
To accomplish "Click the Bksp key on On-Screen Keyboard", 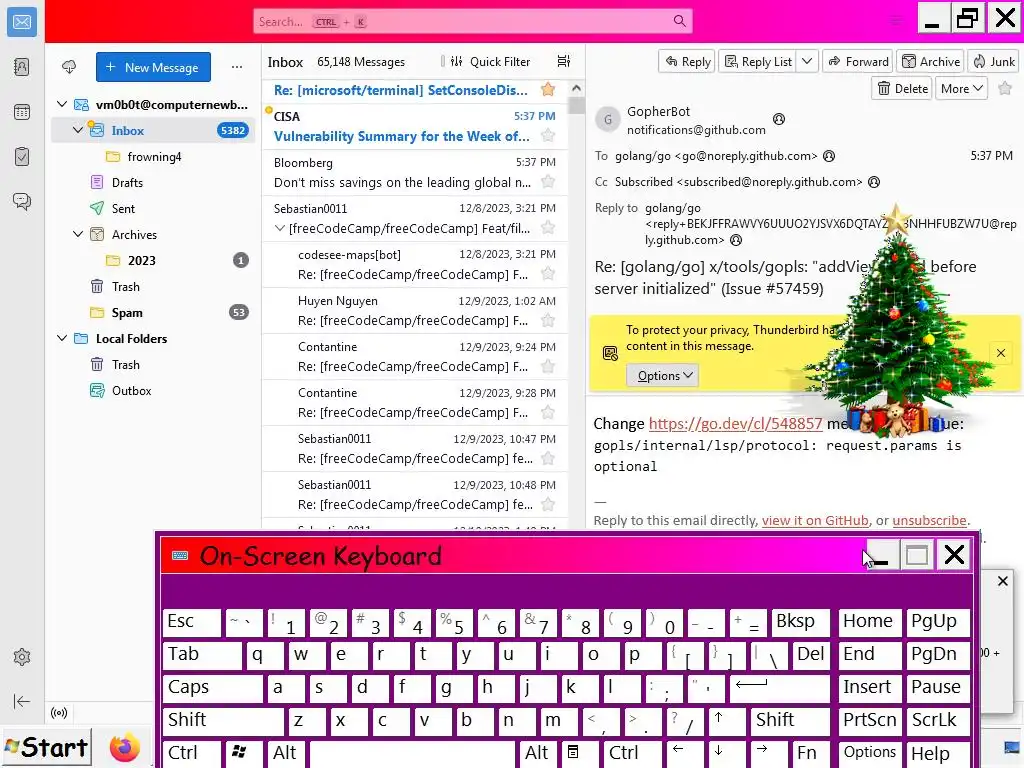I will (800, 622).
